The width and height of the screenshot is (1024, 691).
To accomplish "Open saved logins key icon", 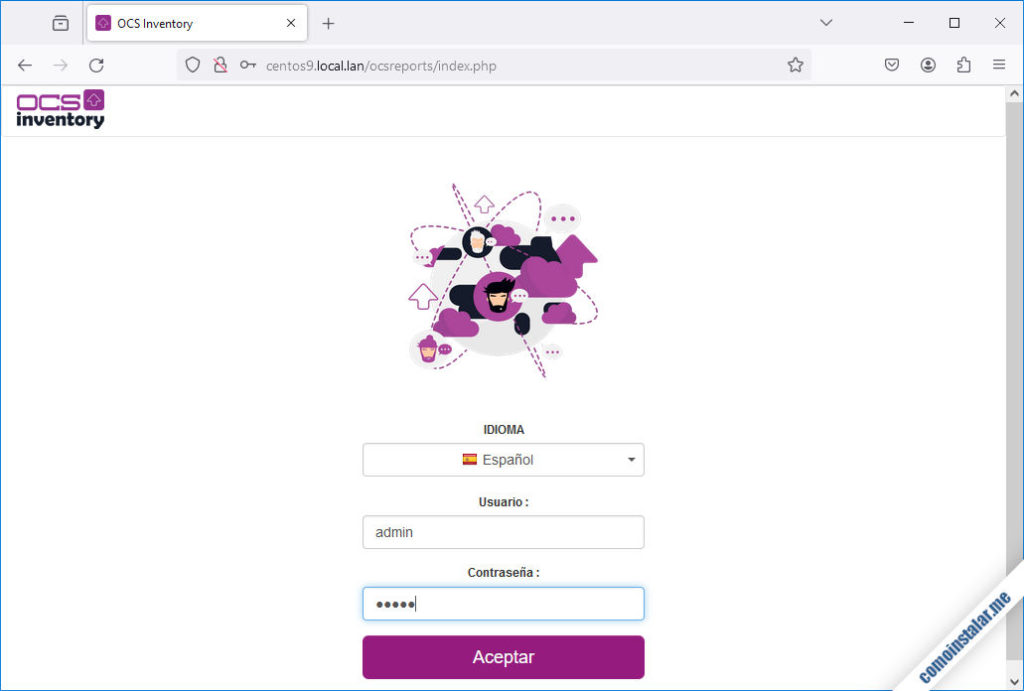I will coord(248,65).
